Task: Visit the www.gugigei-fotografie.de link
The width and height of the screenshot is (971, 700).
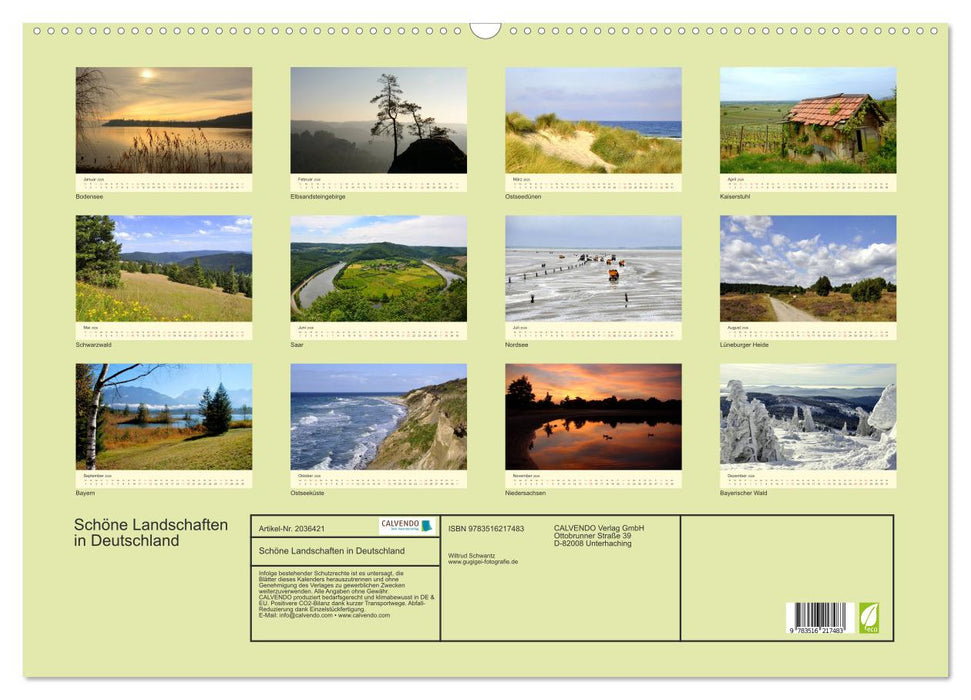Action: point(483,562)
